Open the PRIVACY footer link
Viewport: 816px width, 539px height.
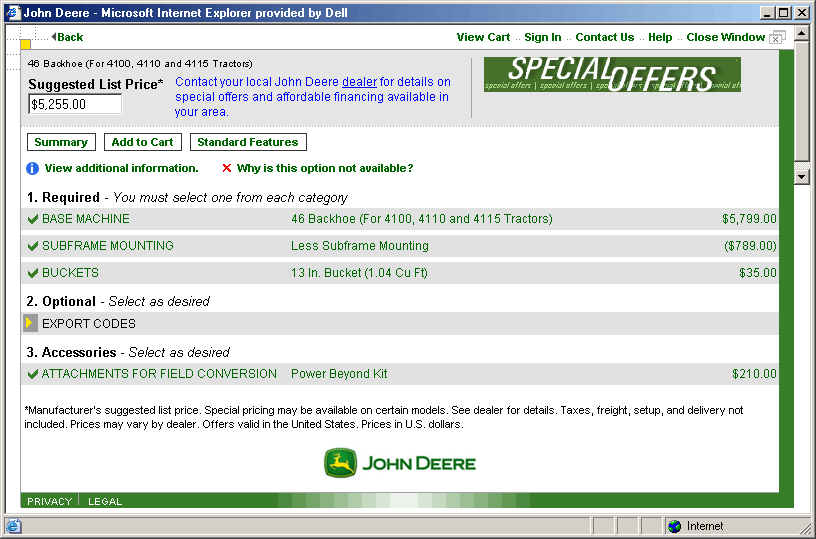pyautogui.click(x=49, y=502)
